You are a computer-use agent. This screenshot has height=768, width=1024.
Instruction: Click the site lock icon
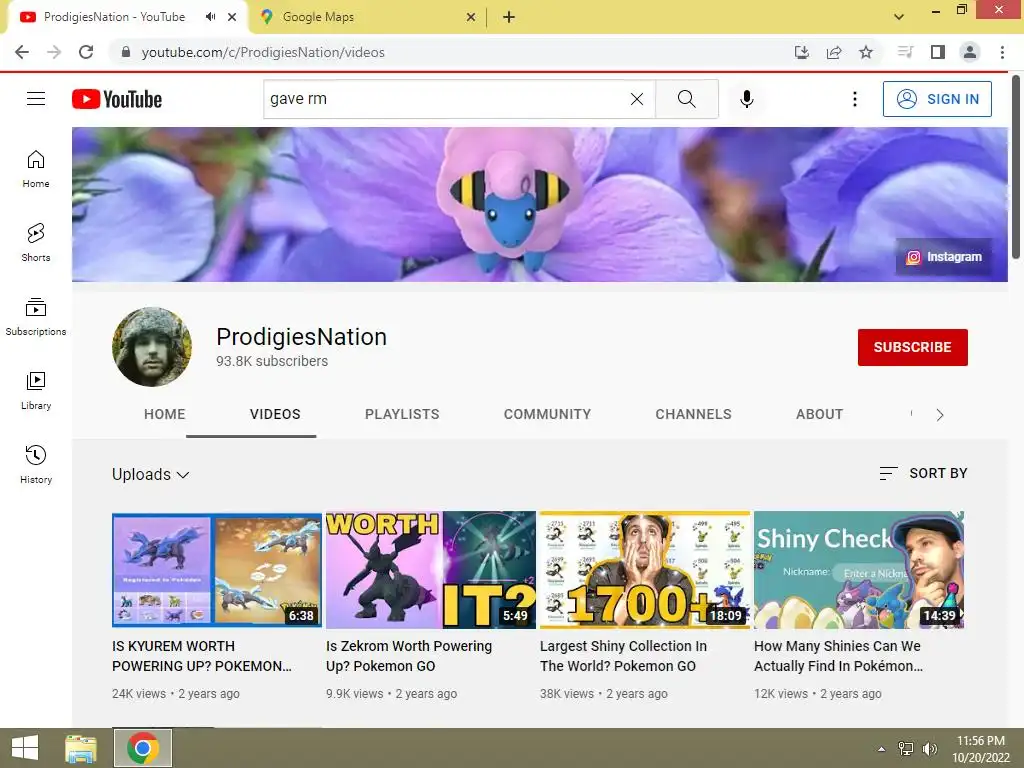(x=126, y=52)
